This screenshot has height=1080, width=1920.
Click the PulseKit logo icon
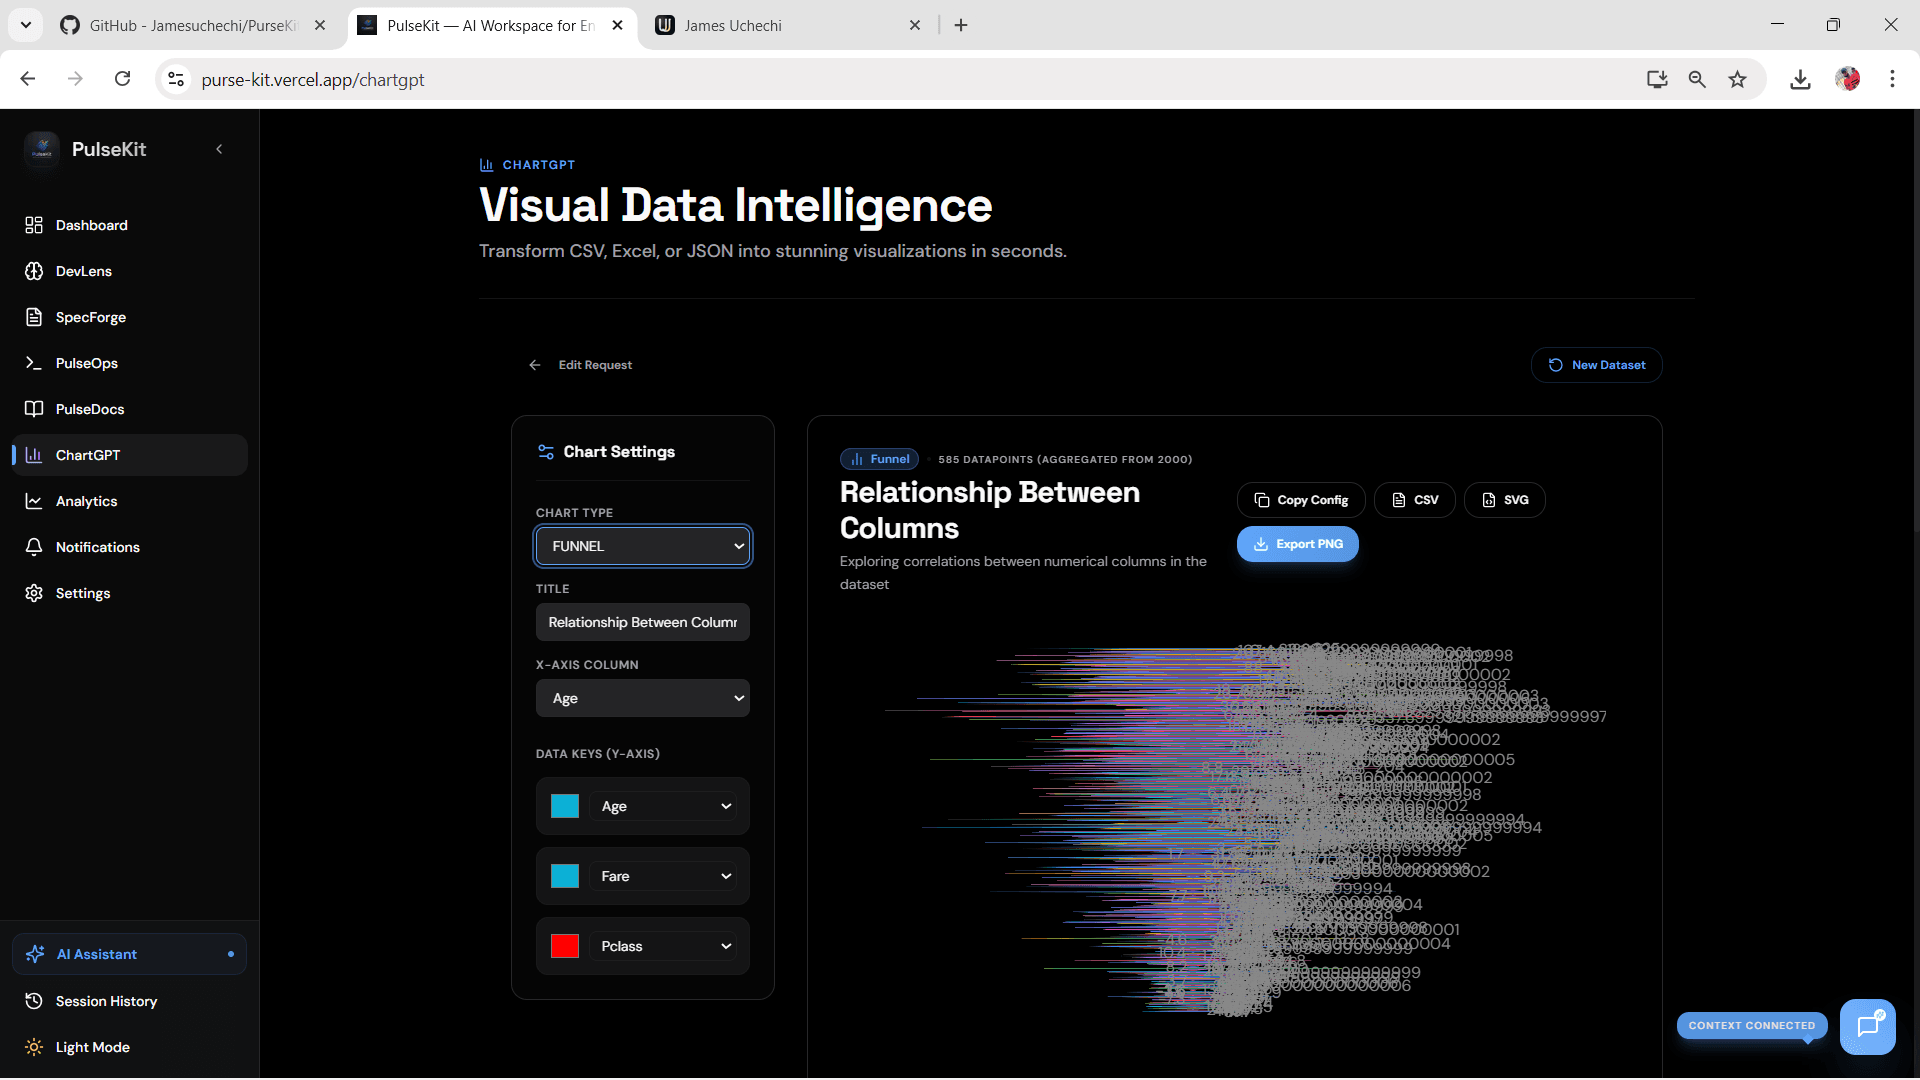[42, 150]
